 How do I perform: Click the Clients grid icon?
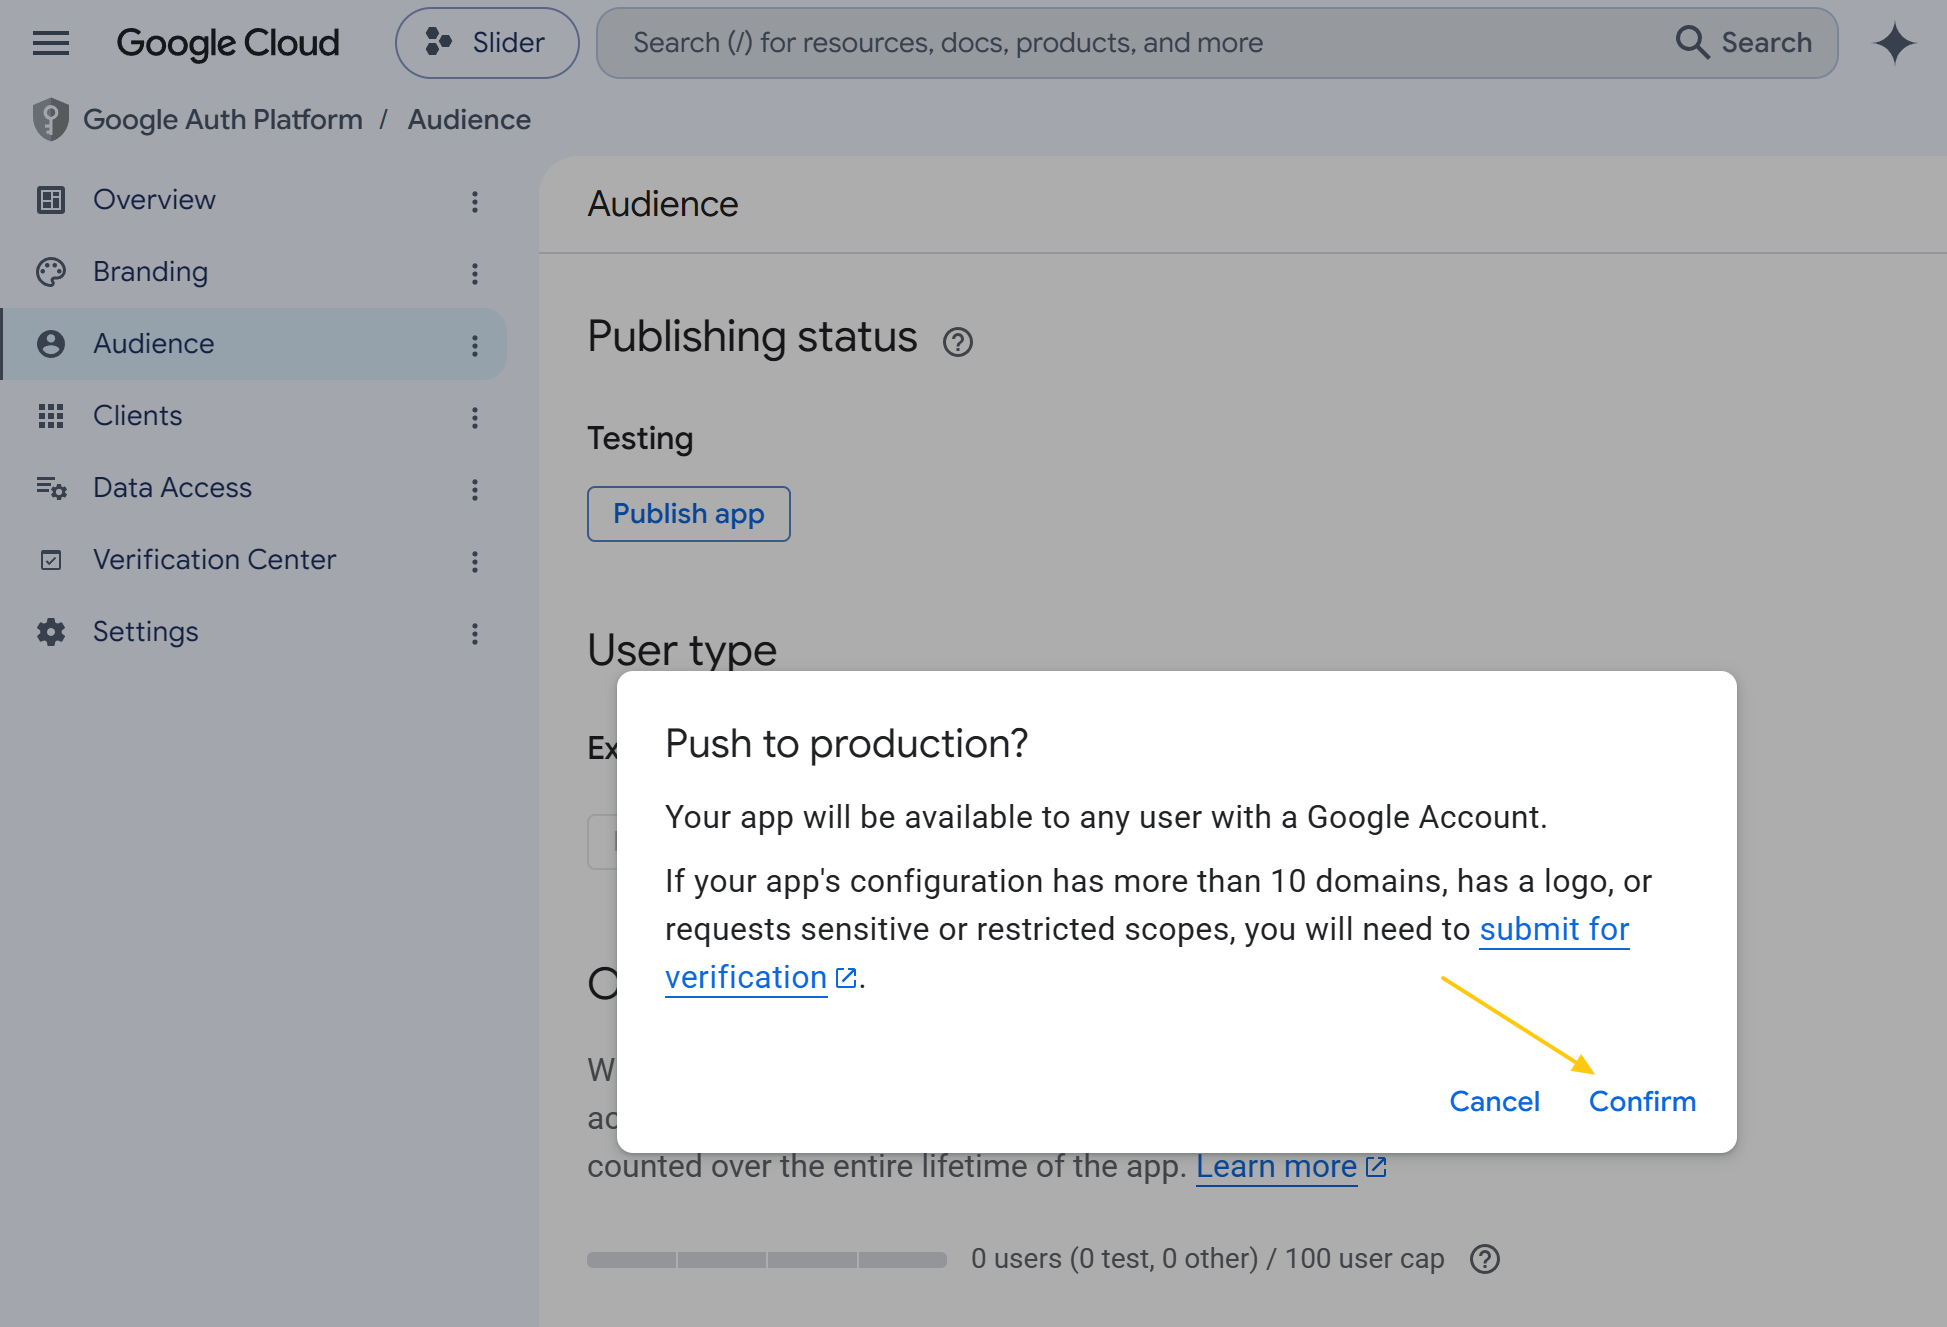51,416
